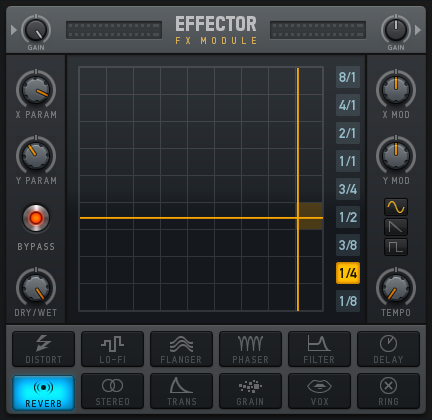Select the Ring modulation effect
Image resolution: width=432 pixels, height=420 pixels.
pyautogui.click(x=388, y=391)
